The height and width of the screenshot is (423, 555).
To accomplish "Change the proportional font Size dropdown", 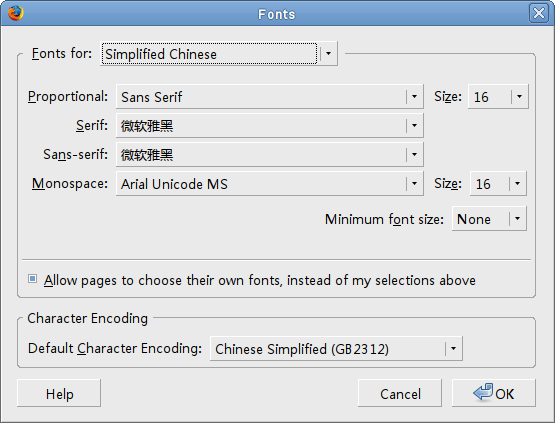I will (x=498, y=97).
